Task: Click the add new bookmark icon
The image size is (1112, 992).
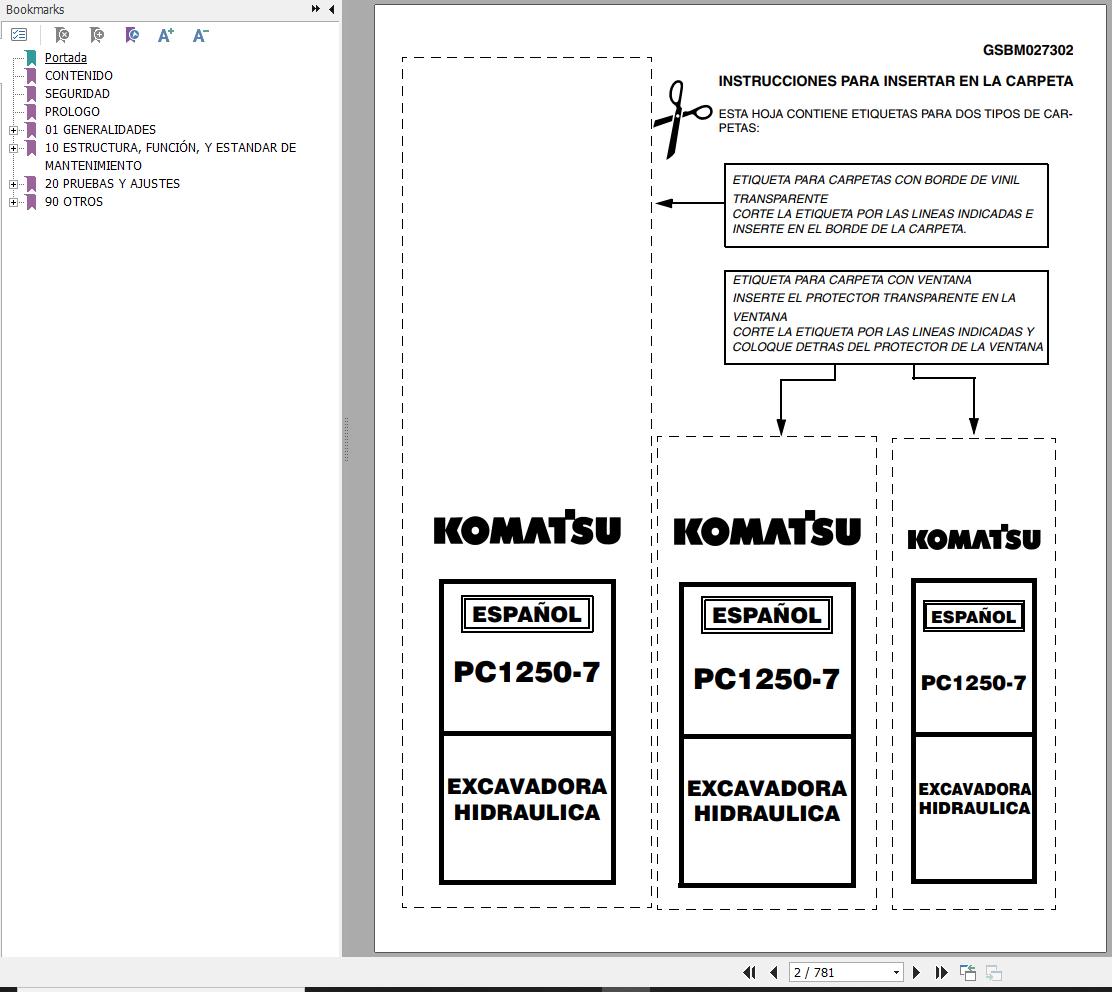Action: pyautogui.click(x=96, y=35)
